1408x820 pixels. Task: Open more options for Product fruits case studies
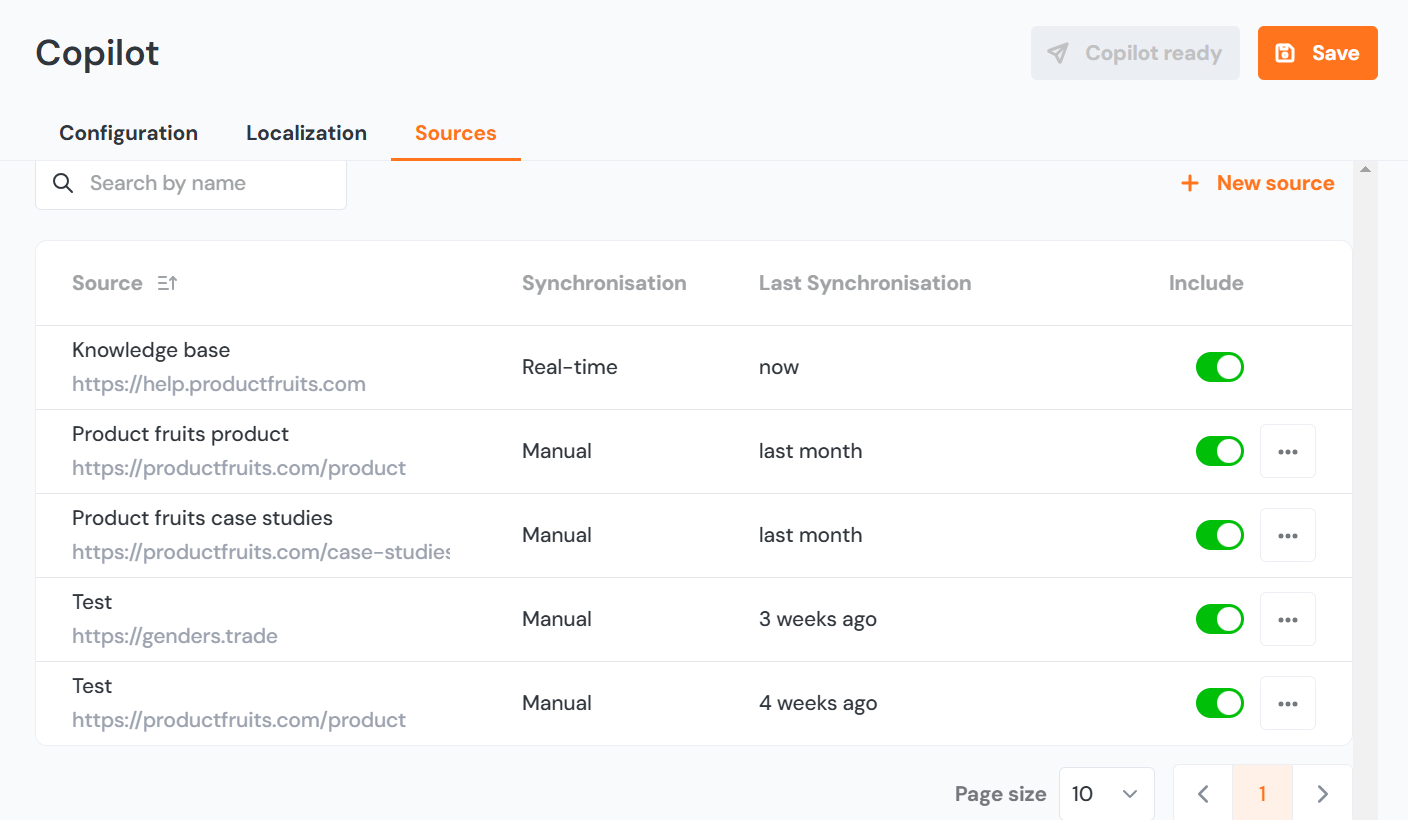[1287, 536]
